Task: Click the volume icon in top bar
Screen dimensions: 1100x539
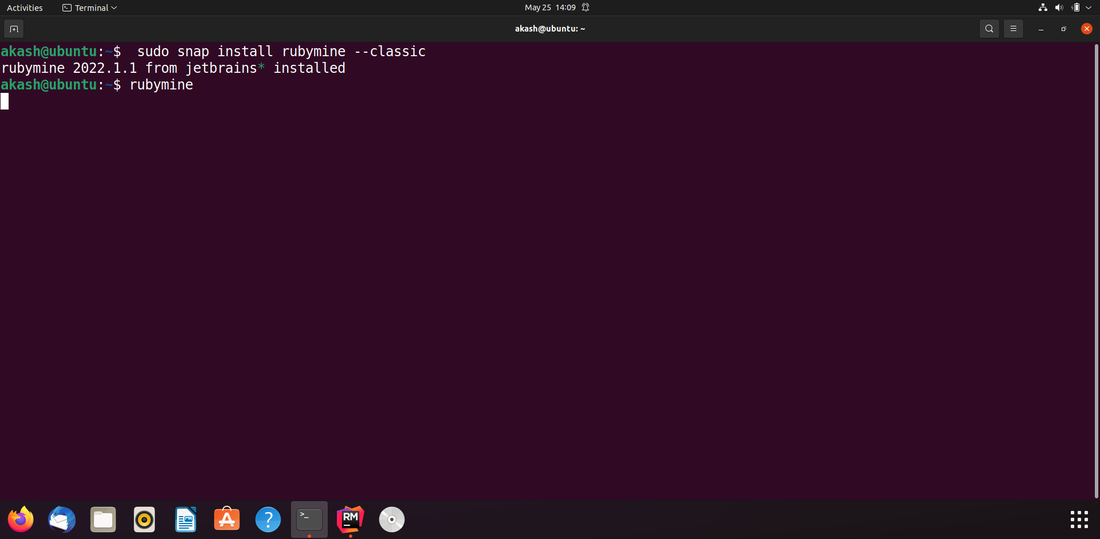Action: [x=1059, y=8]
